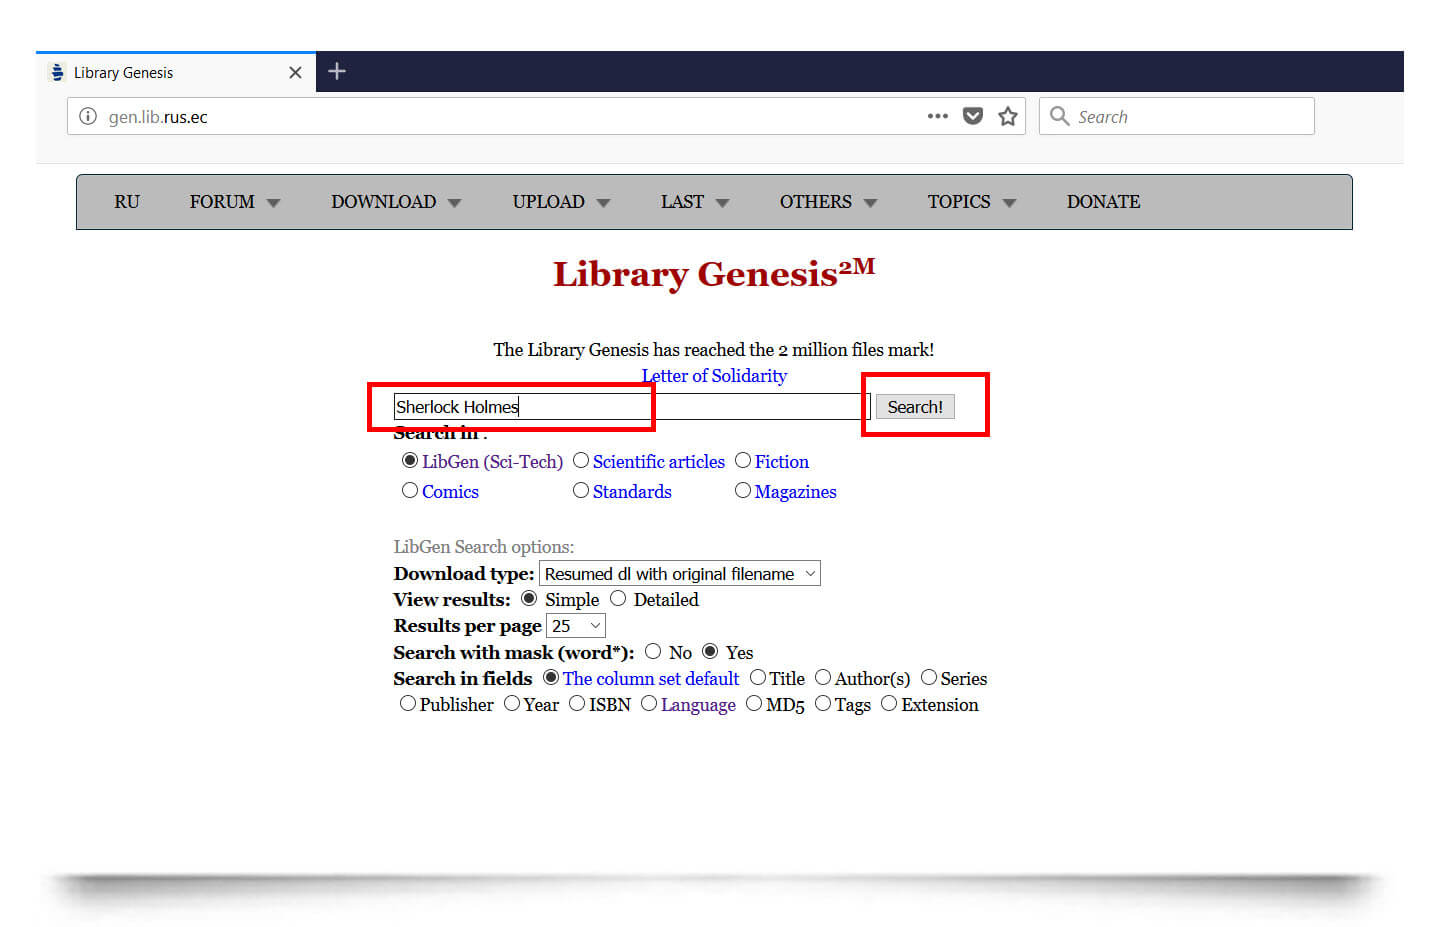Select Scientific articles radio button
The image size is (1440, 927).
[581, 461]
